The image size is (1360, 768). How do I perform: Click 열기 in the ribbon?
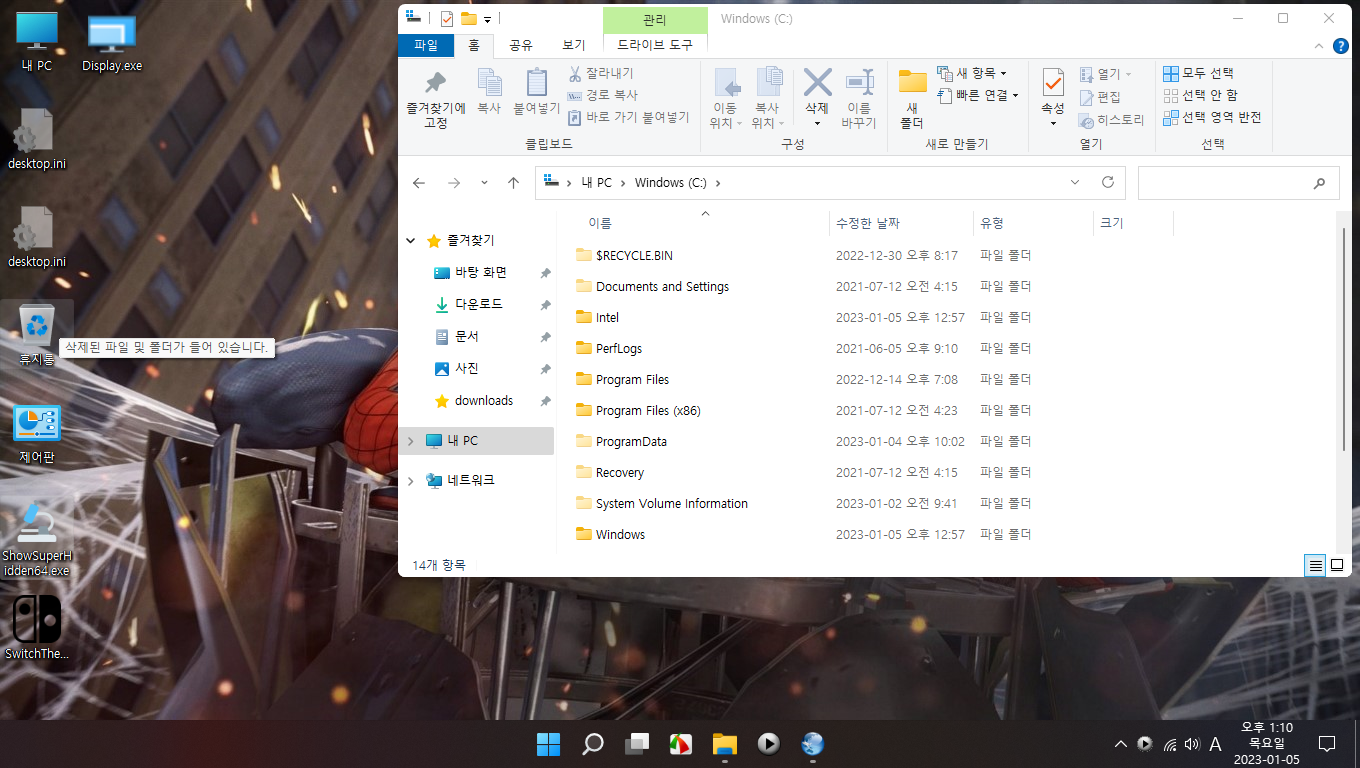tap(1106, 74)
